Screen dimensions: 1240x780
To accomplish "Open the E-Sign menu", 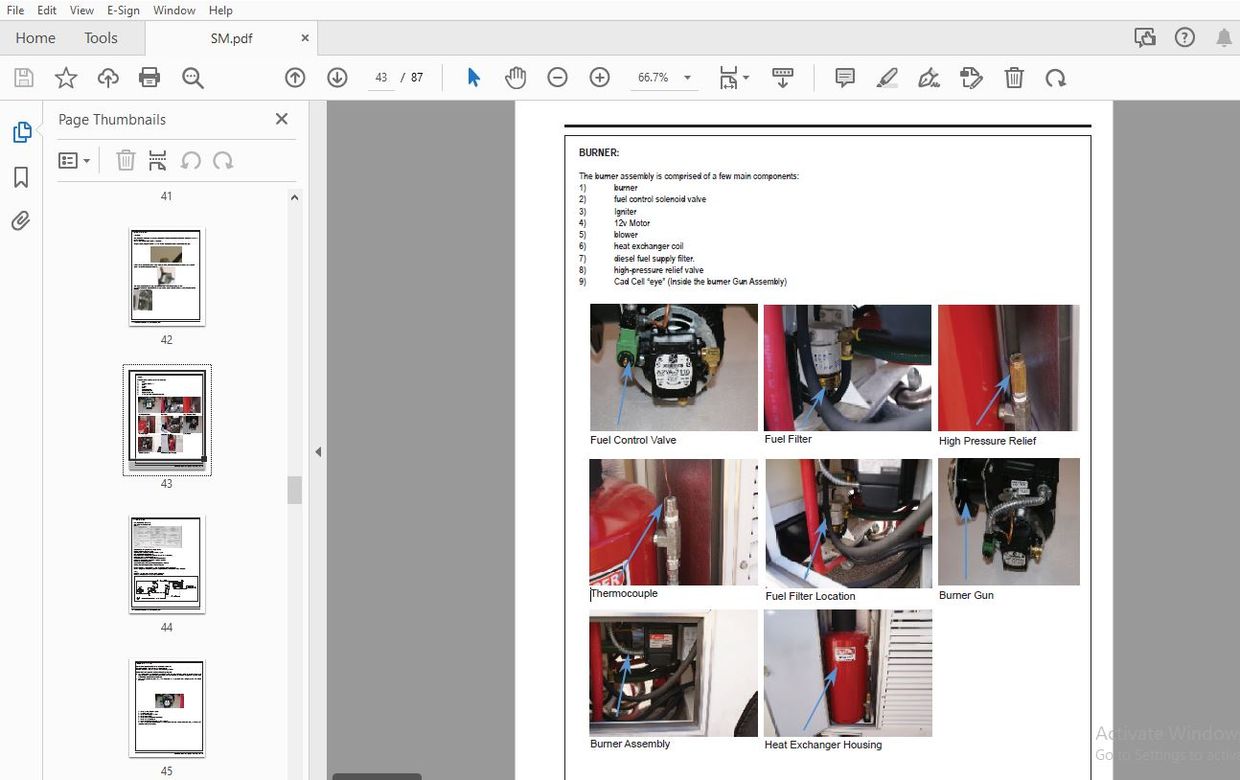I will (122, 10).
